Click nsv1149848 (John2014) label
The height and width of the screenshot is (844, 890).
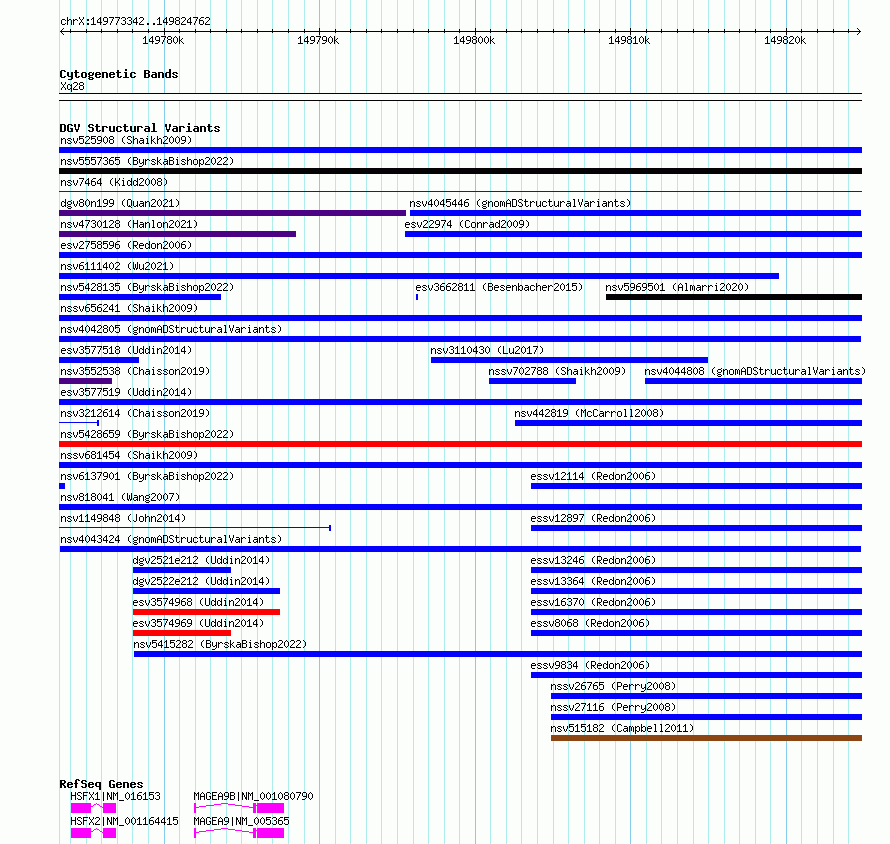[x=123, y=518]
